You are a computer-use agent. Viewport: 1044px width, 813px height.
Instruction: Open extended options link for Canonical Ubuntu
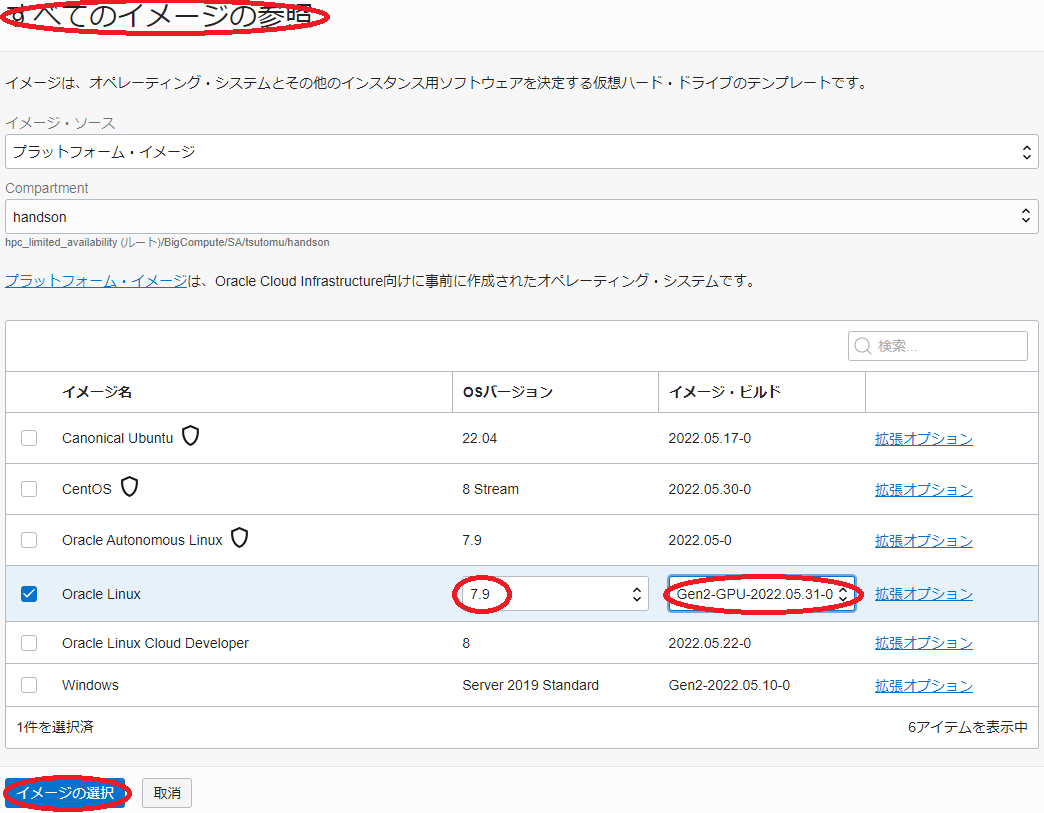click(923, 439)
